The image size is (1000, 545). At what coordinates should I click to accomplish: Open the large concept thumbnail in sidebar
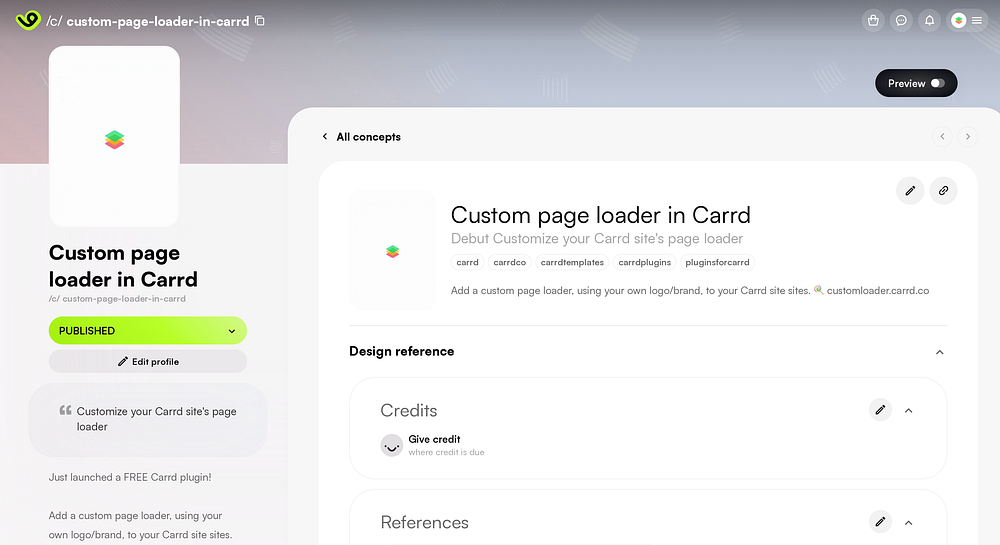(x=114, y=136)
